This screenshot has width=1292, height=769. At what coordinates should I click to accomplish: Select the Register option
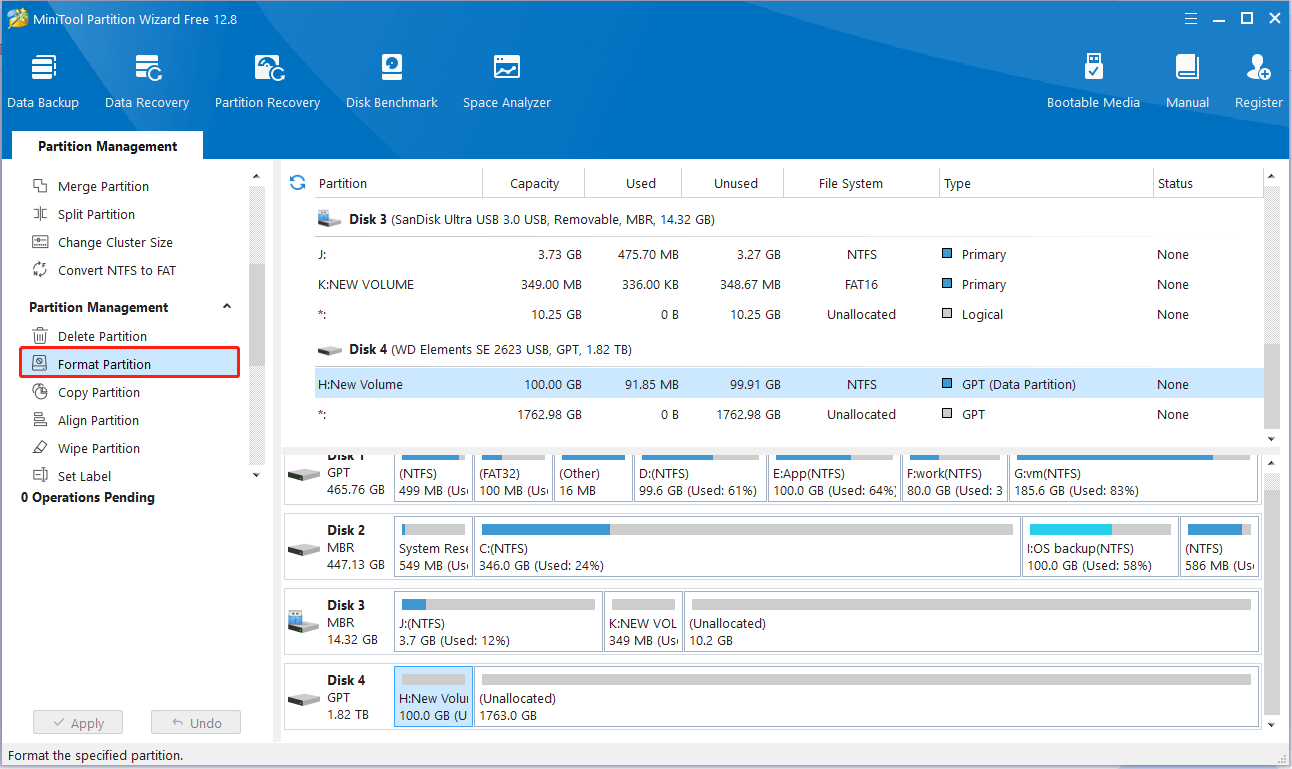(1258, 80)
